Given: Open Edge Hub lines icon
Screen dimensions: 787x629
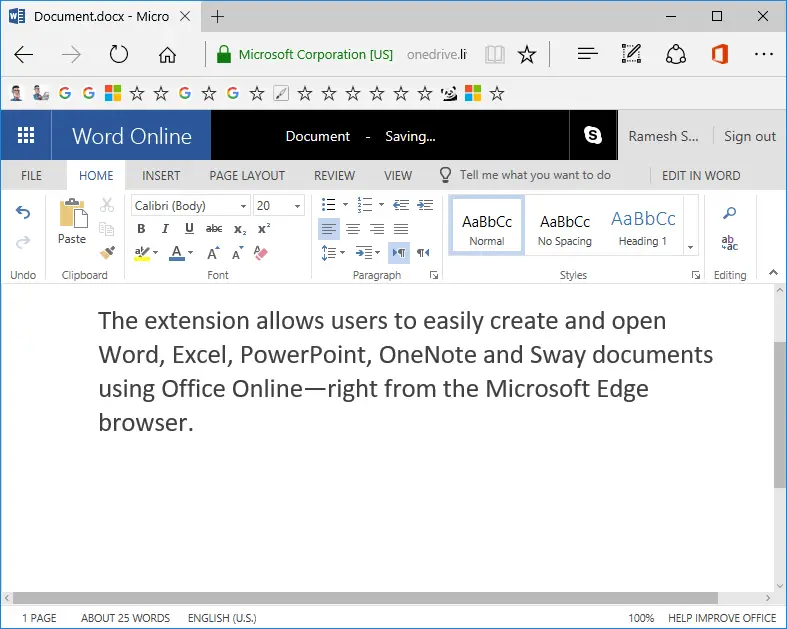Looking at the screenshot, I should [x=588, y=54].
